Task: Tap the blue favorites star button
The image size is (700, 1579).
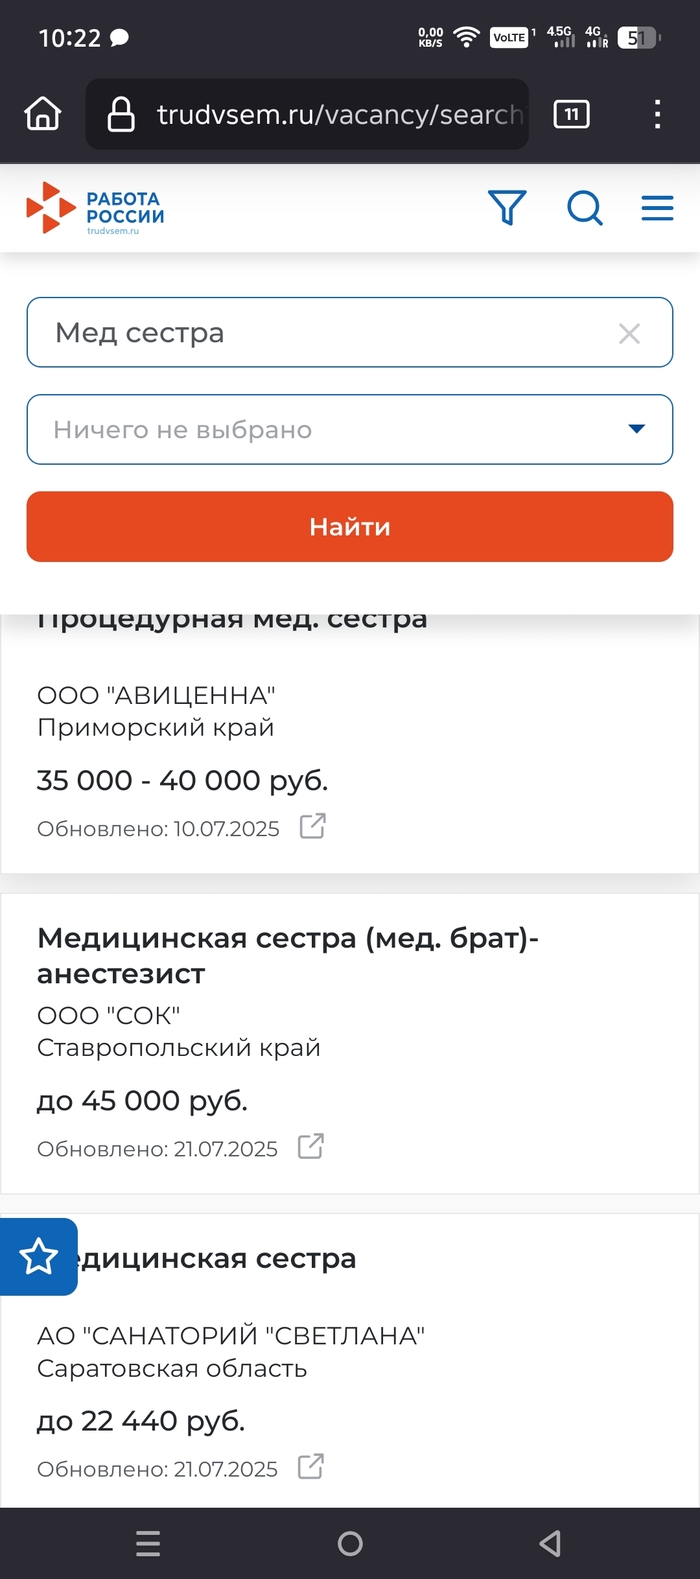Action: pos(39,1256)
